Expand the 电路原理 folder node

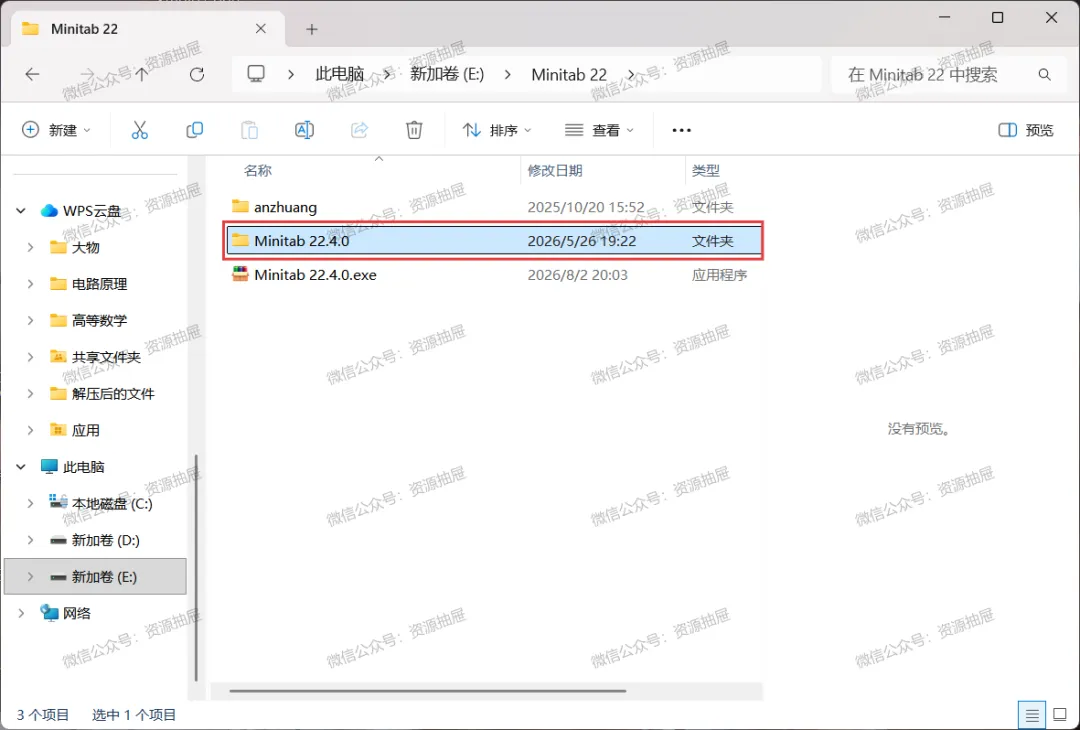tap(30, 284)
